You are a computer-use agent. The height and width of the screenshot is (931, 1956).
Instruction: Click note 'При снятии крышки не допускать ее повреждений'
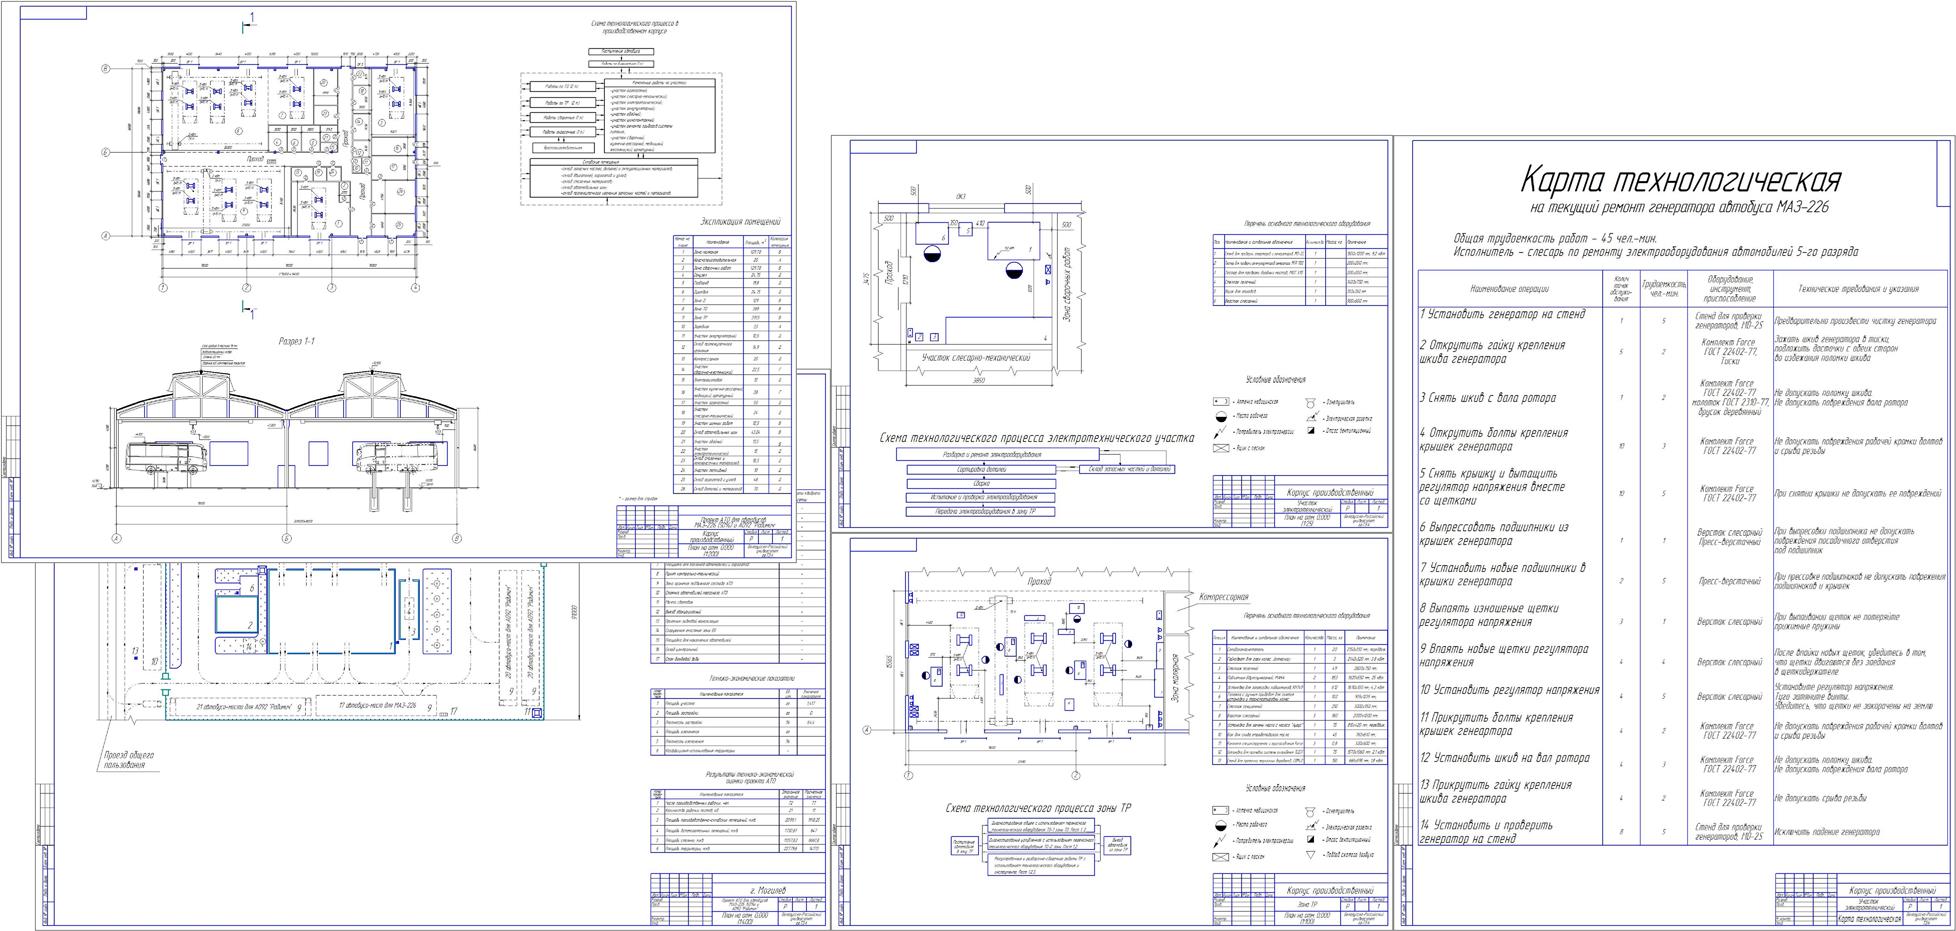tap(1857, 492)
